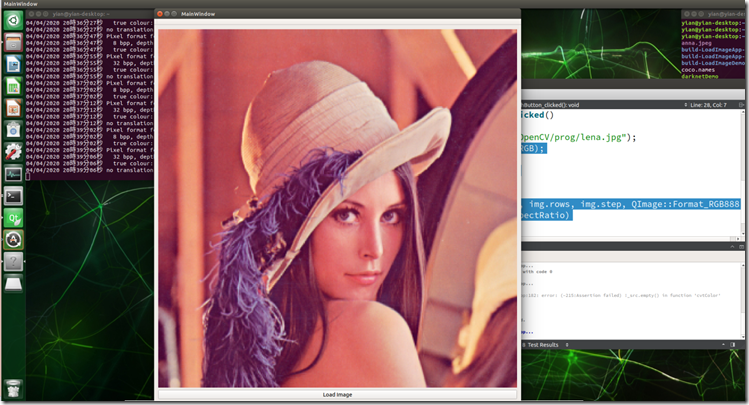Click the split editor icon beside Line/Col

[741, 105]
